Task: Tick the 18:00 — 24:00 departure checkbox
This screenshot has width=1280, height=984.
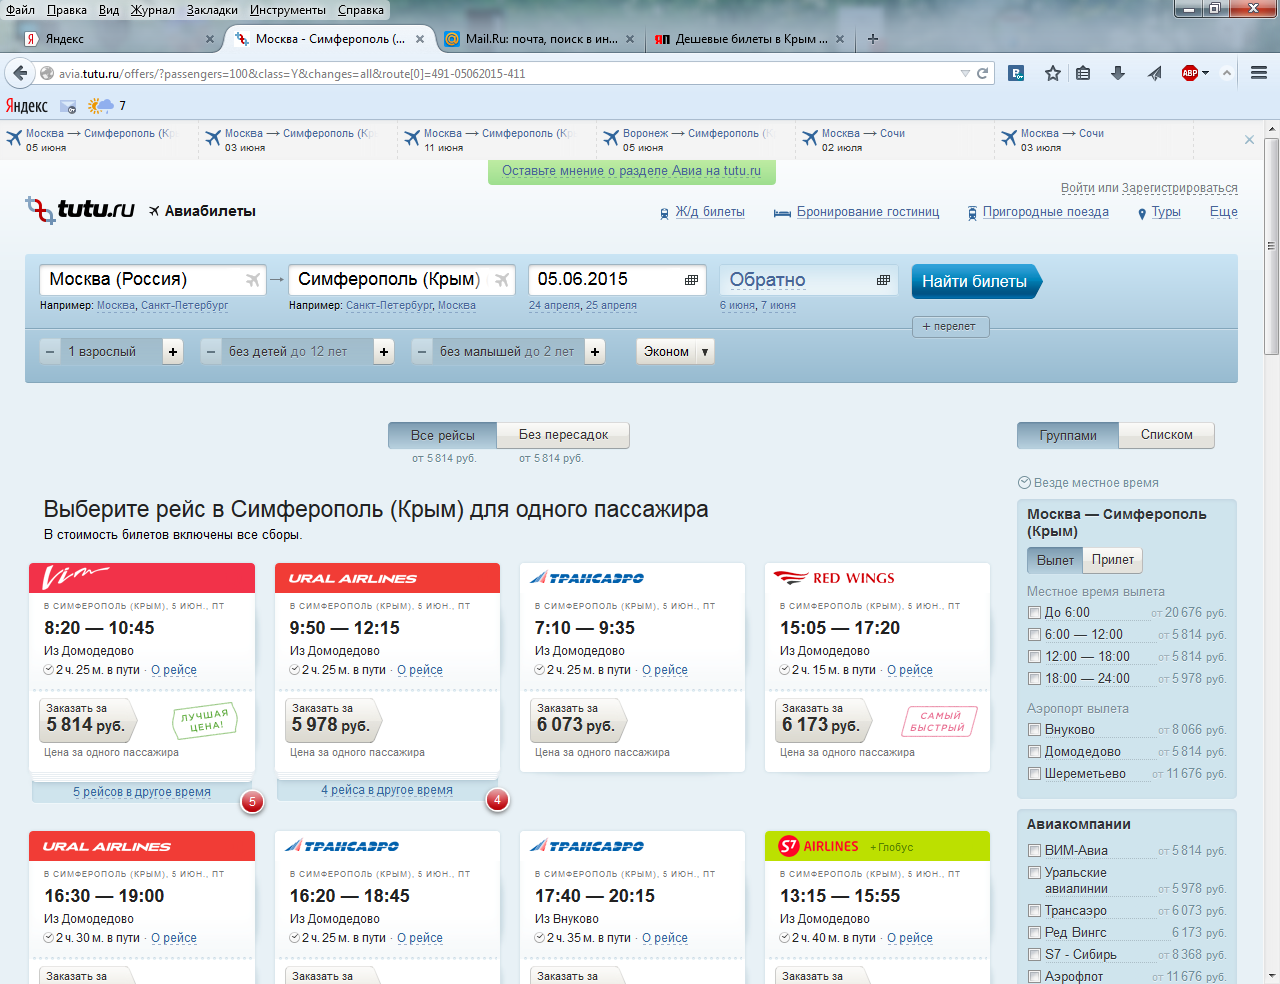Action: click(x=1035, y=679)
